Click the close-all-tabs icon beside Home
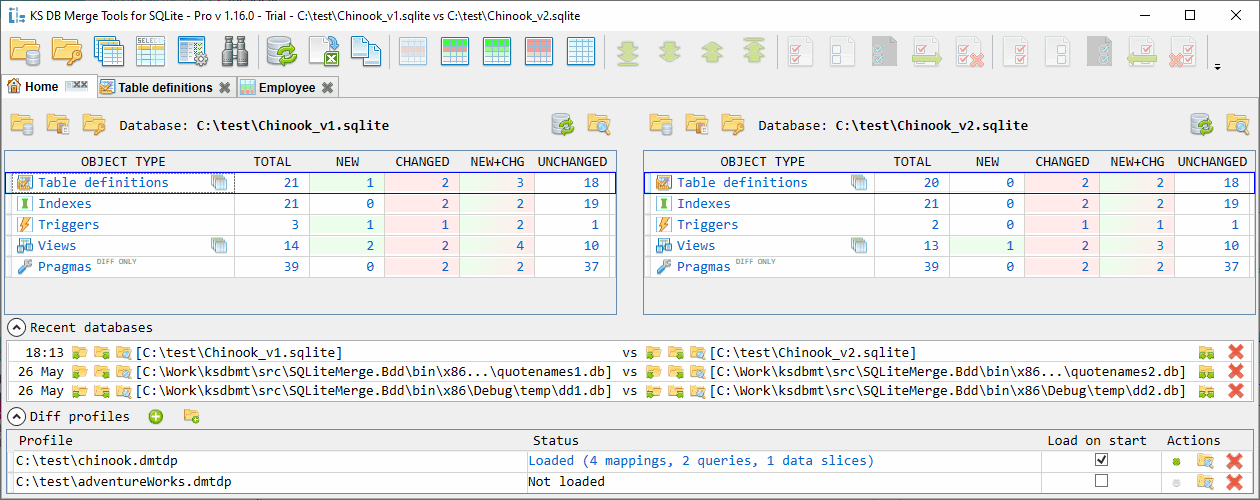 [77, 87]
